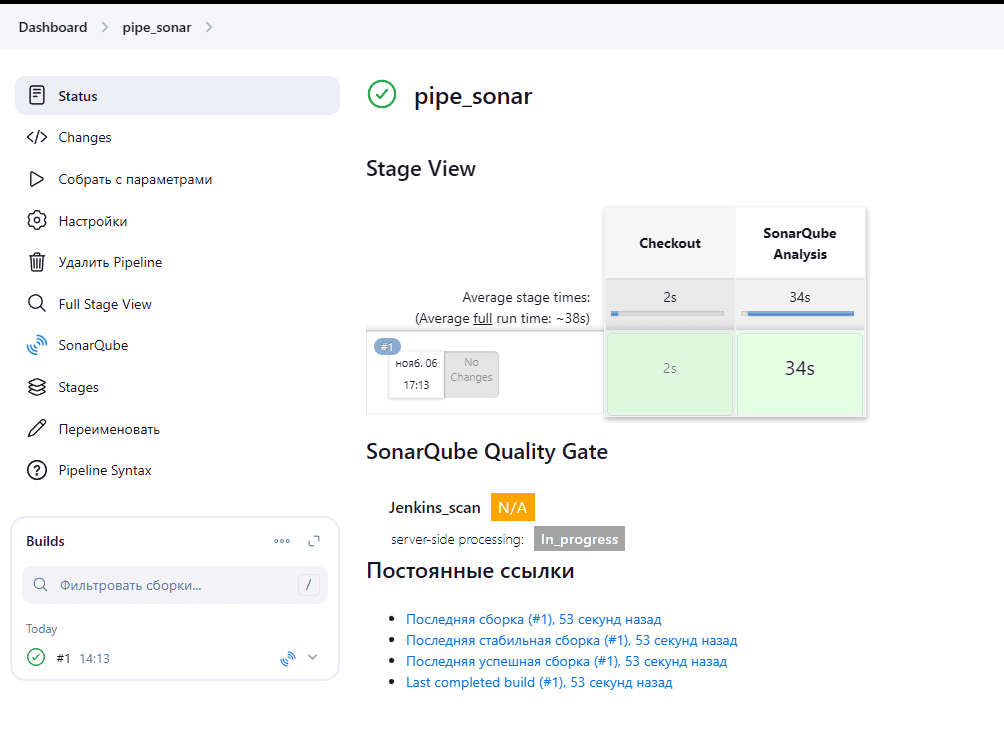The image size is (1004, 751).
Task: Select the Status sidebar item
Action: 78,96
